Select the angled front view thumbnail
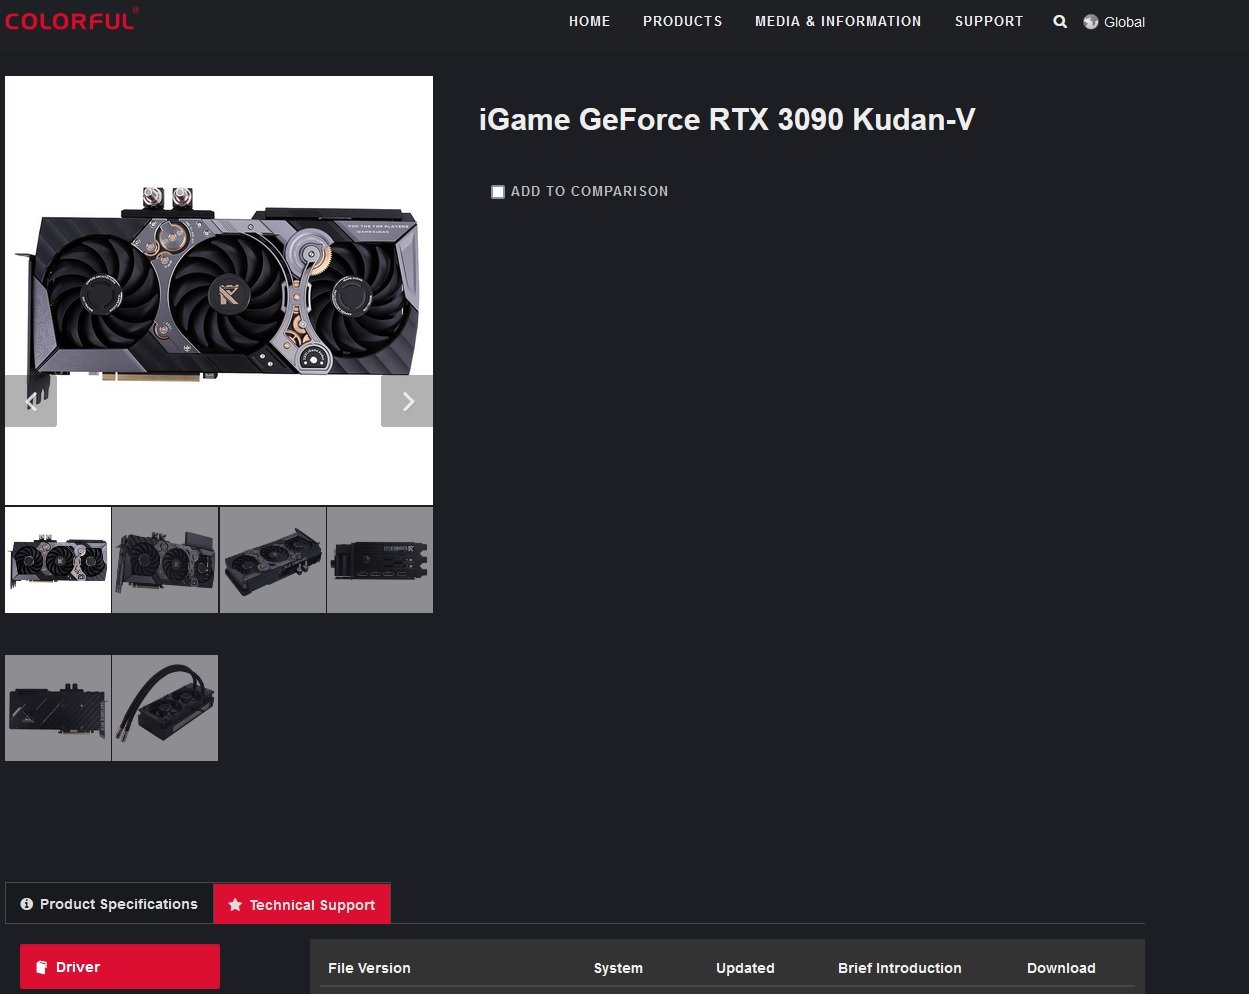The height and width of the screenshot is (994, 1249). (165, 560)
